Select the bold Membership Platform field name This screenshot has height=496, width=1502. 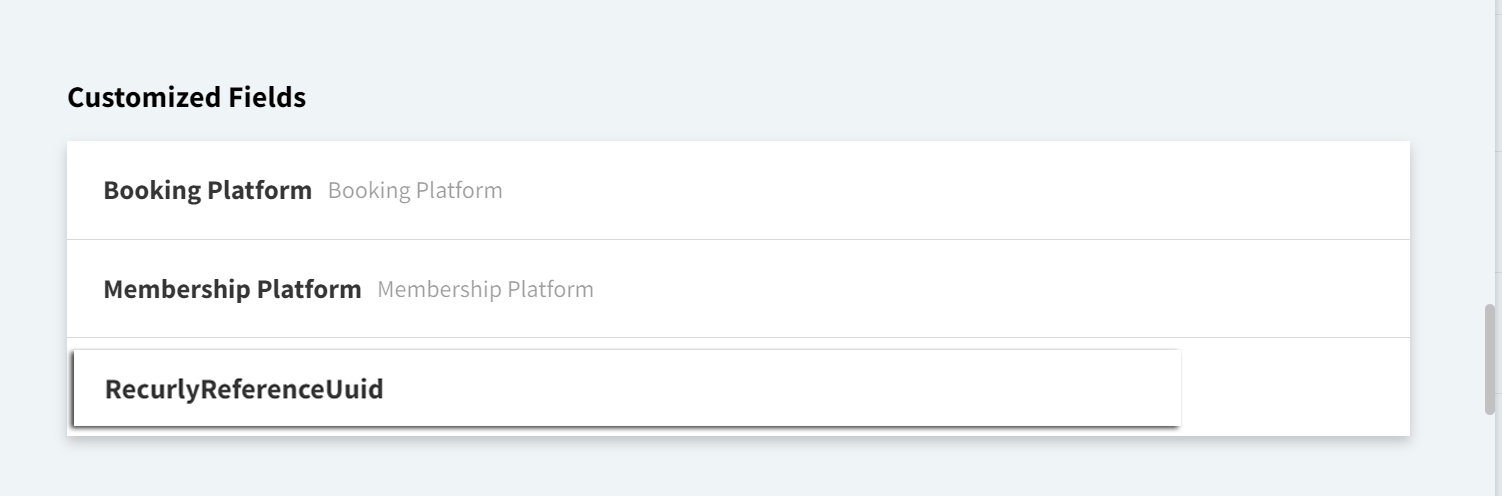232,290
